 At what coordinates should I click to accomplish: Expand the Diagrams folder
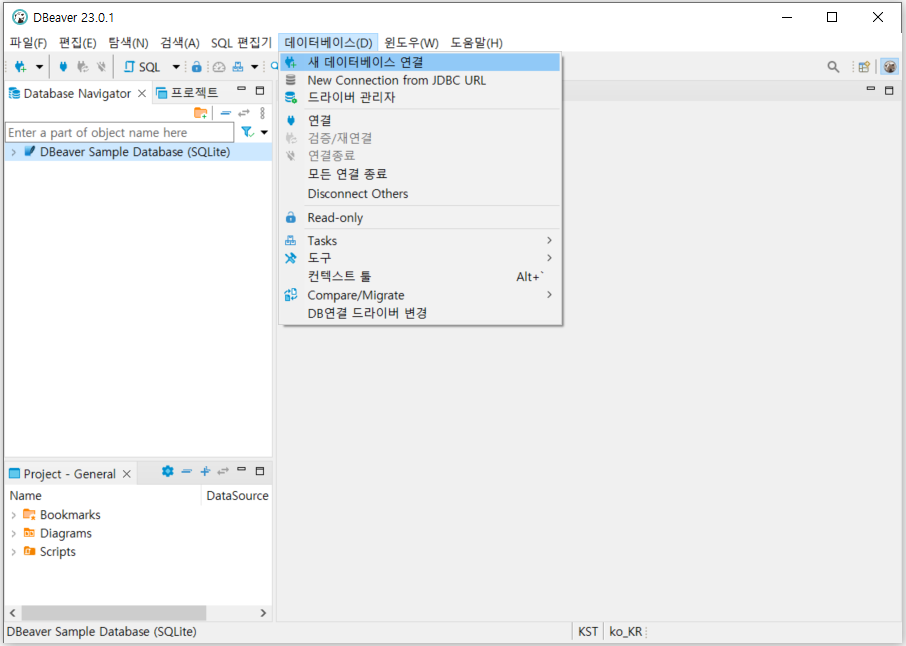(13, 533)
